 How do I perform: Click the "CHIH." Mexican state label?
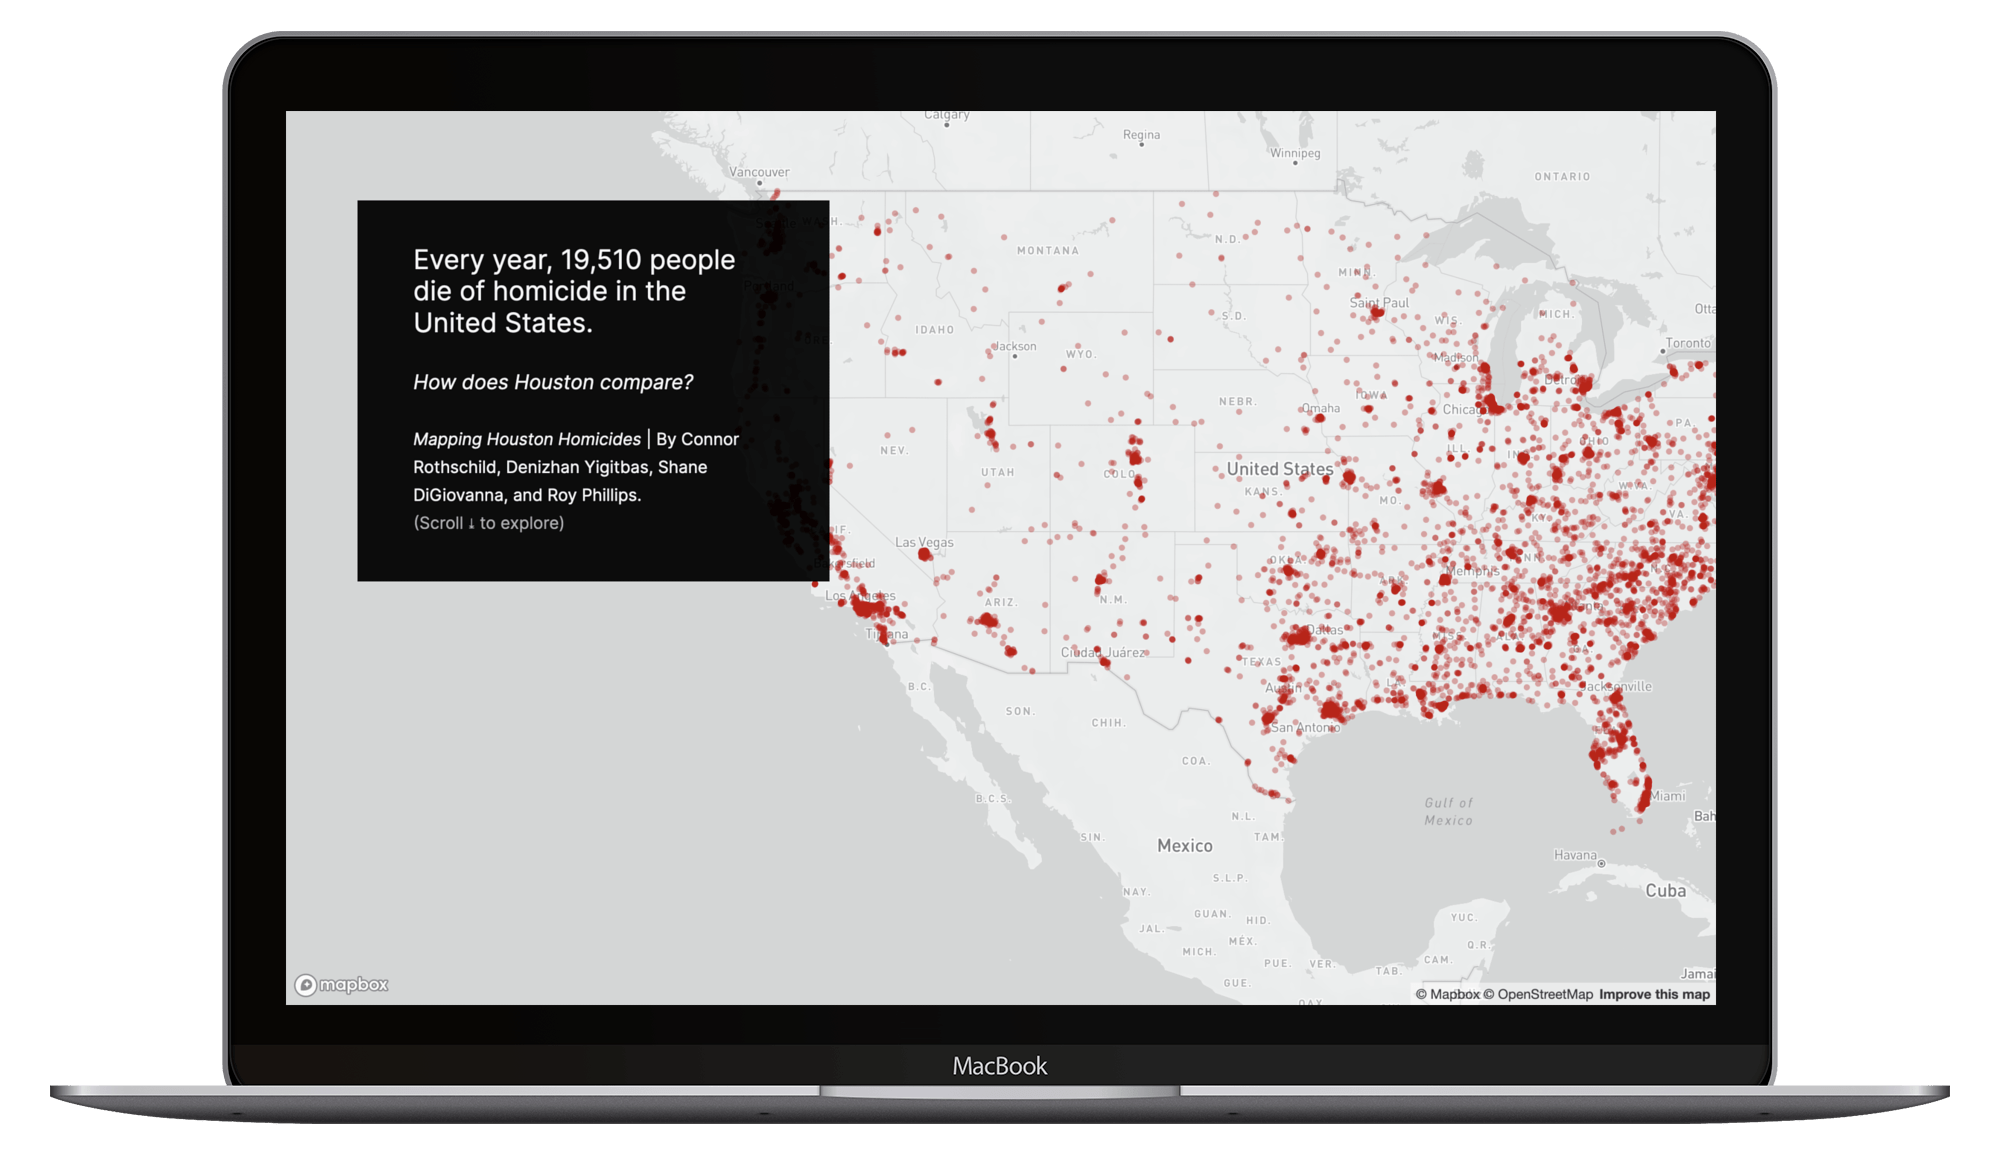coord(1108,723)
